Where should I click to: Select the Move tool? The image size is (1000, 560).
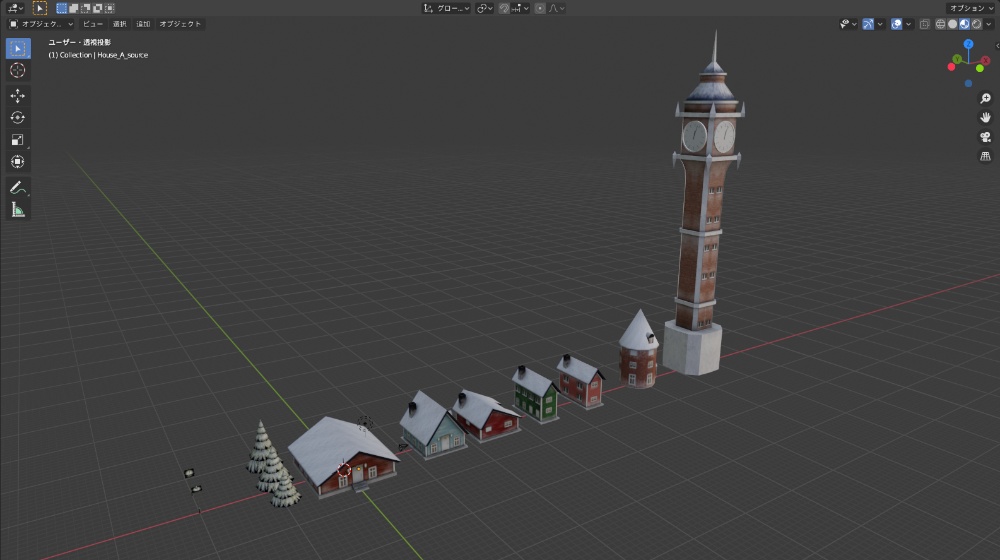pyautogui.click(x=18, y=96)
